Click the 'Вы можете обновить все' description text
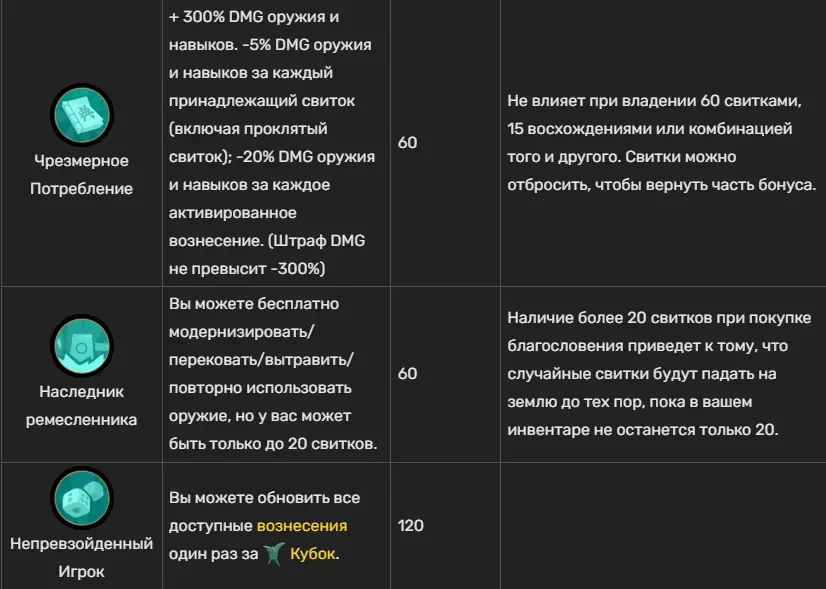Screen dimensions: 826x589 [x=264, y=498]
